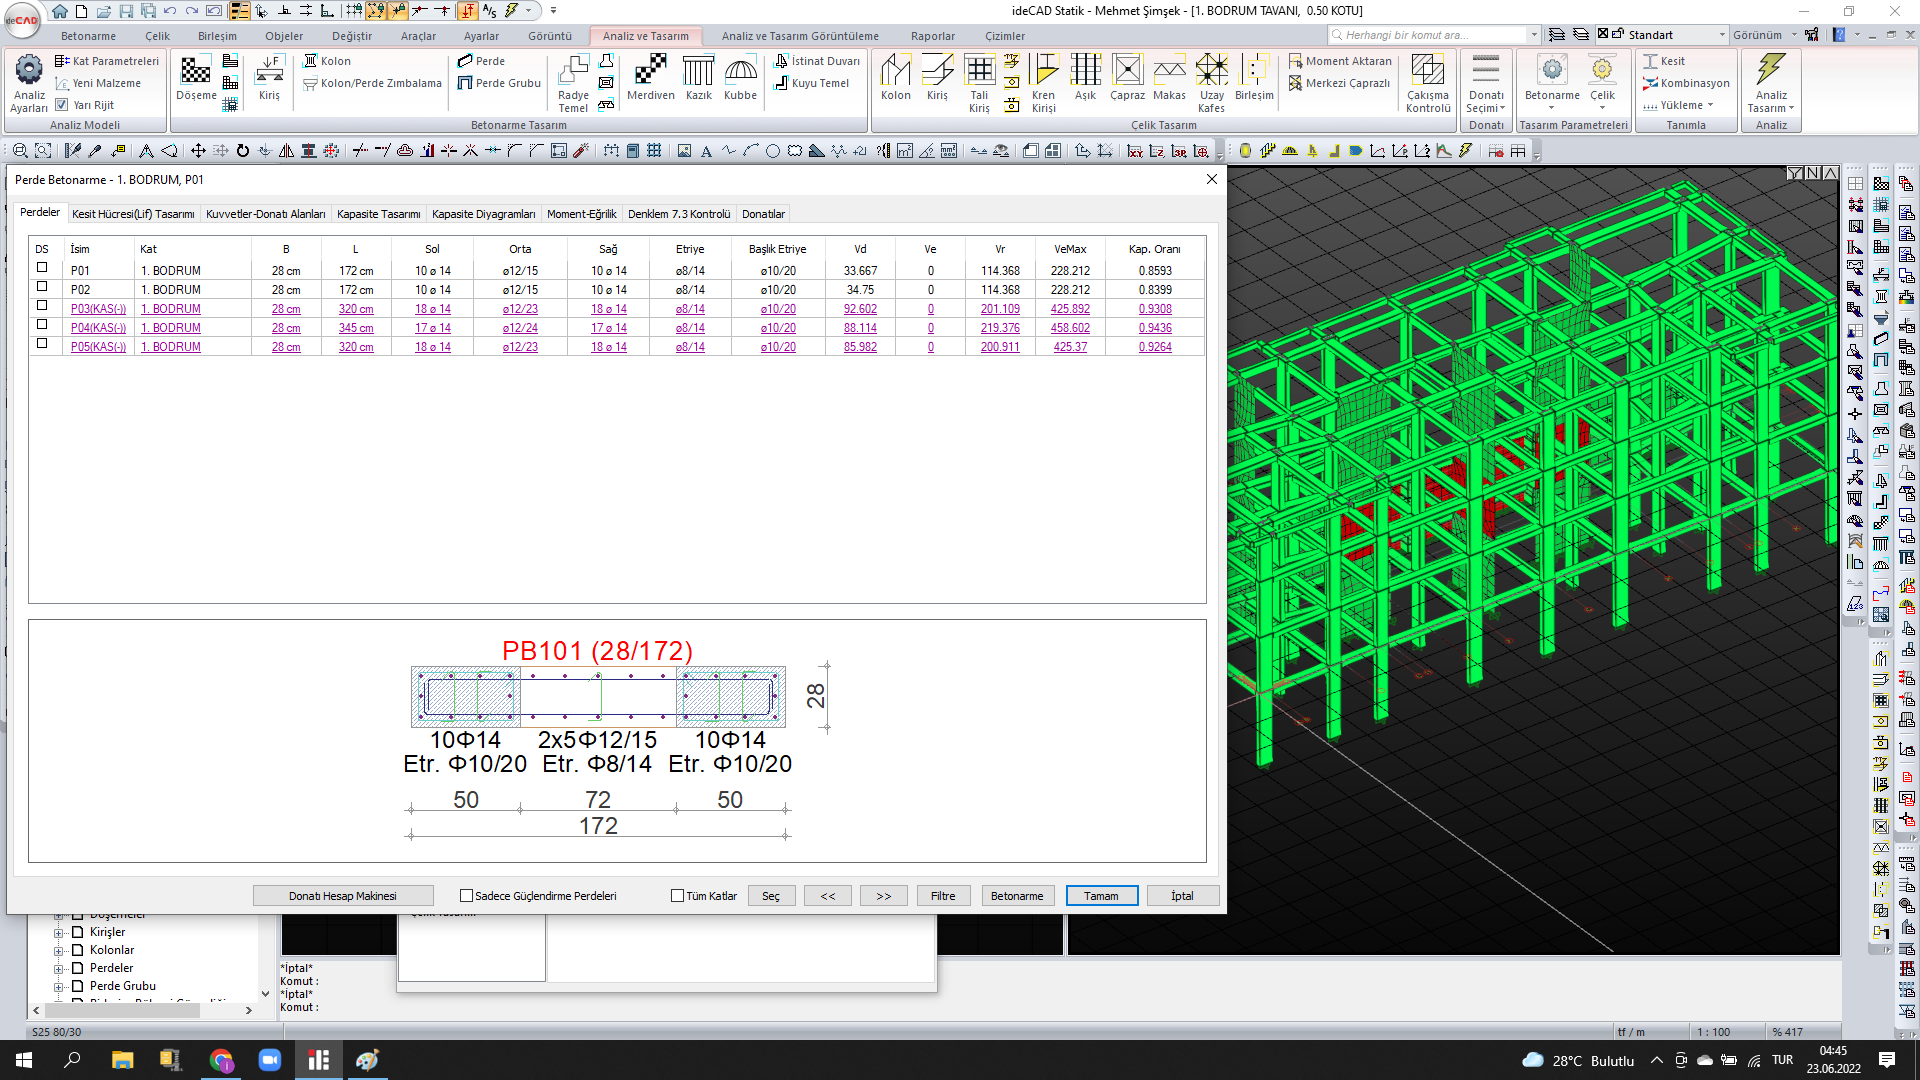Select the circle drawing tool in toolbar
The image size is (1920, 1080).
[x=773, y=151]
